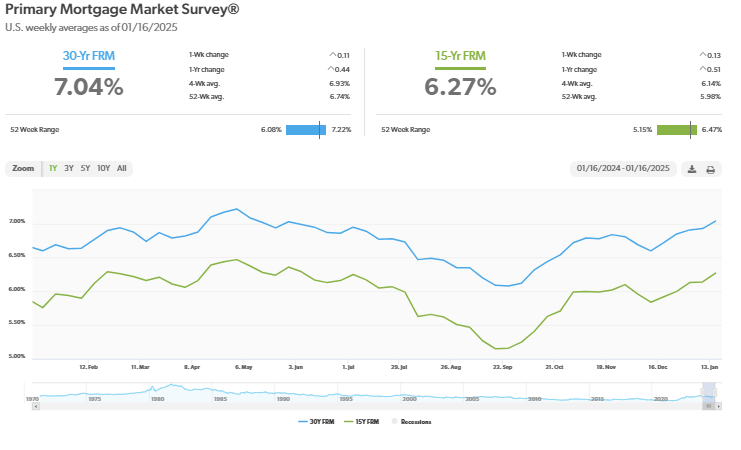Click the 23. Sep axis label
The image size is (741, 450).
(502, 367)
